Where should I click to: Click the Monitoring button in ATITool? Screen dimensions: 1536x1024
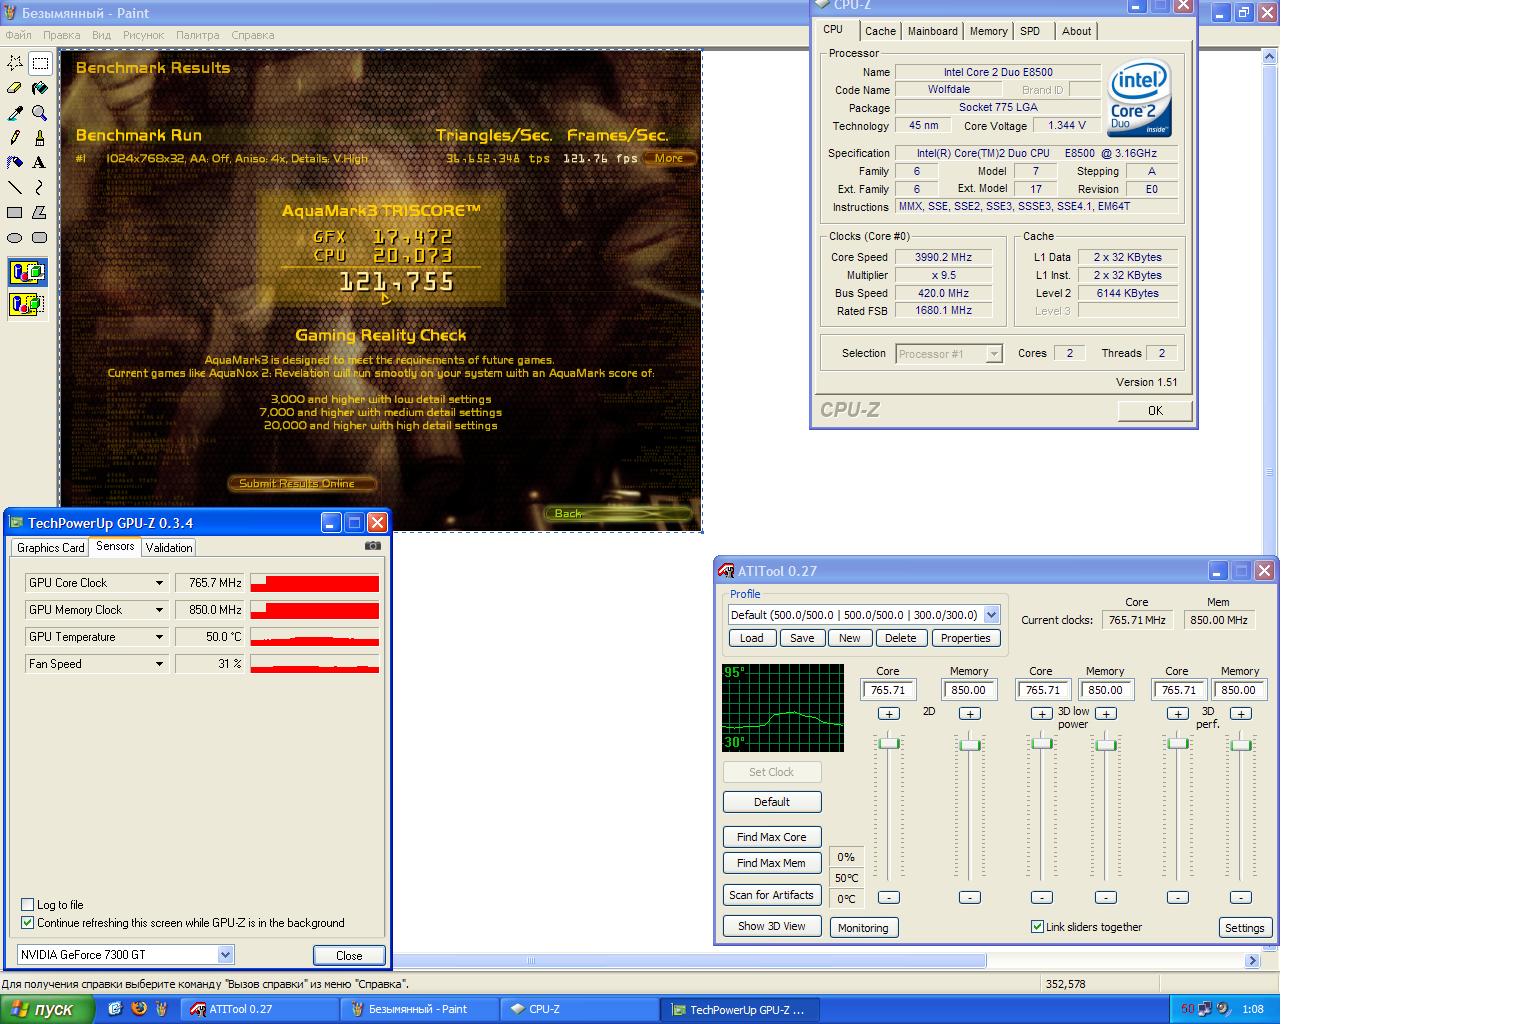pos(863,928)
